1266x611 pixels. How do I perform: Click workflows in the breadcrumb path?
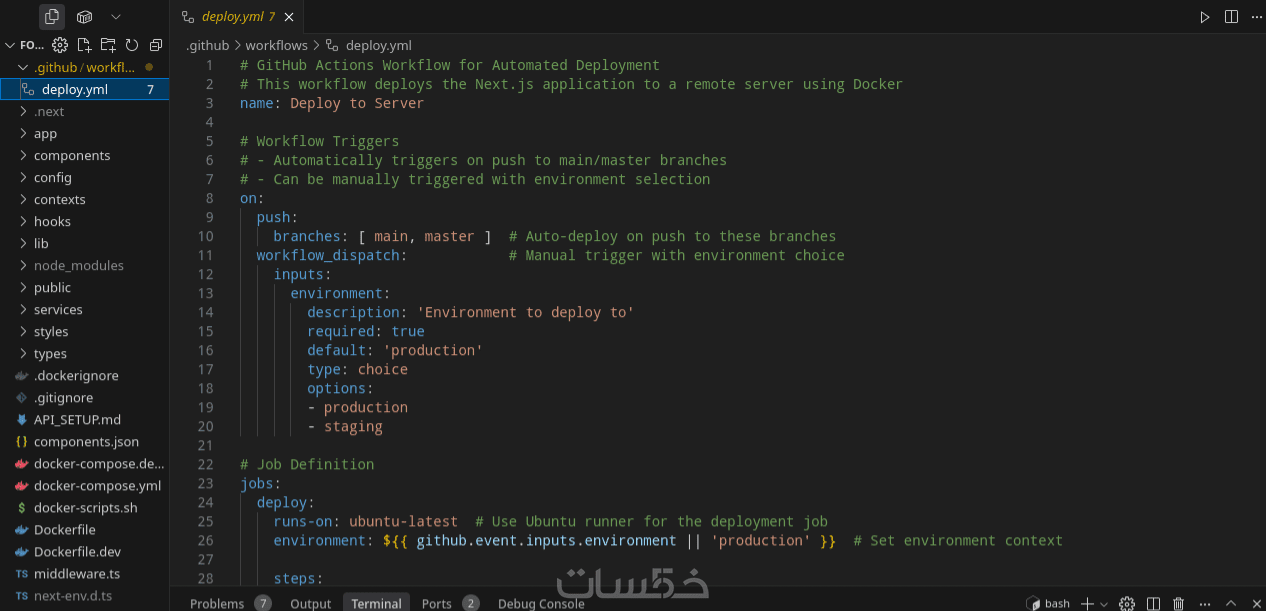tap(276, 45)
